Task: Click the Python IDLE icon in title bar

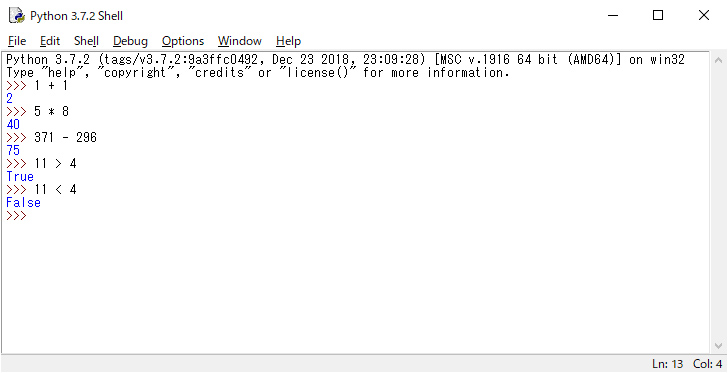Action: click(17, 16)
